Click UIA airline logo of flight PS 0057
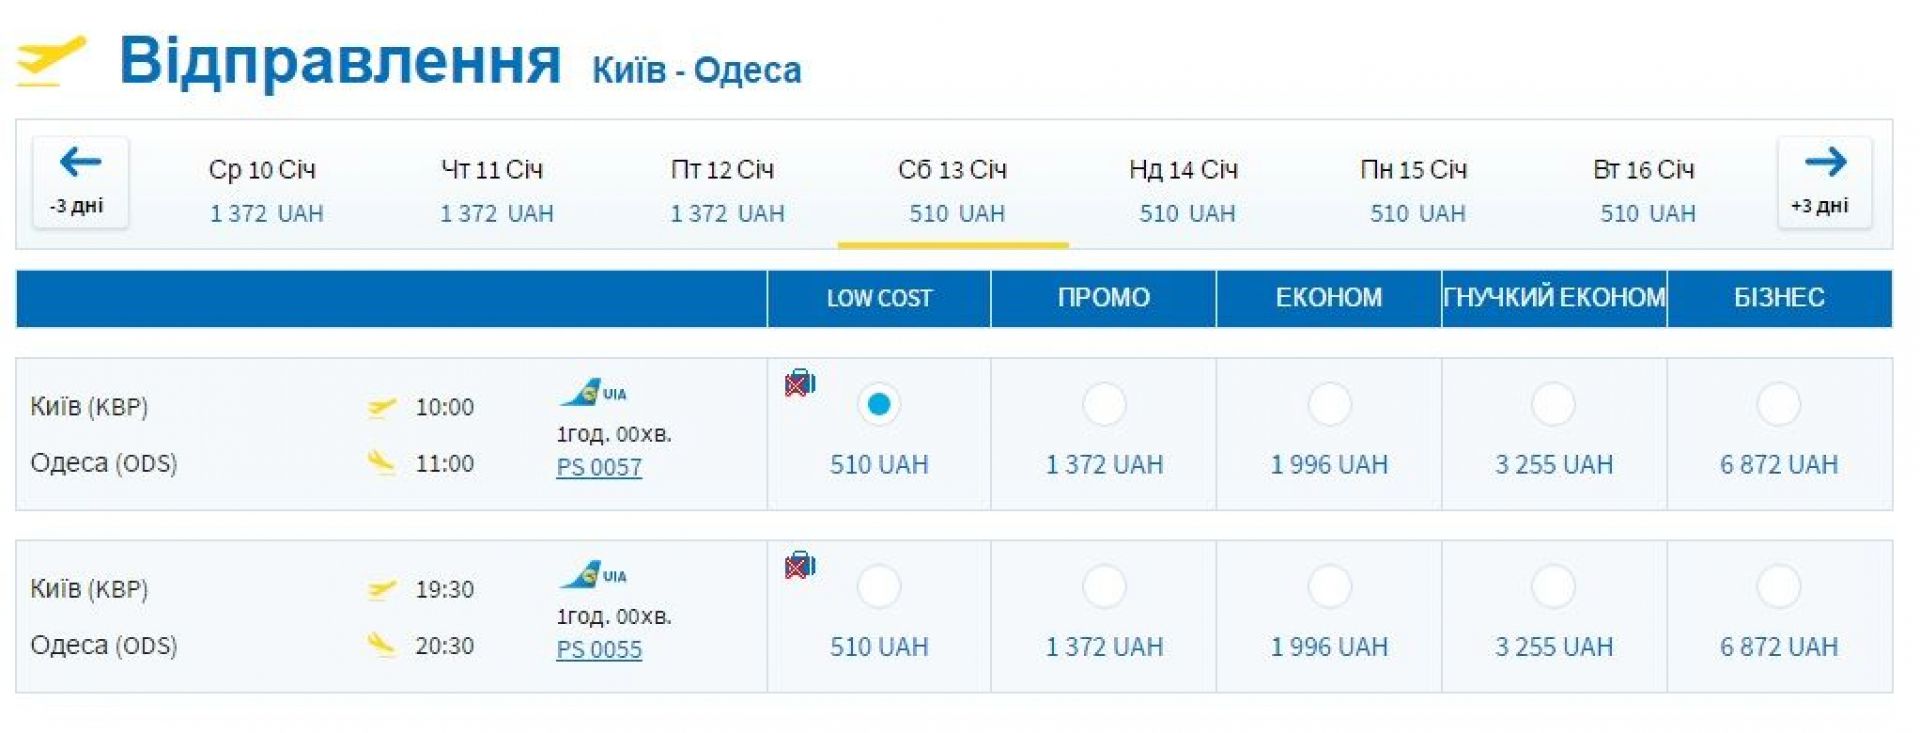Screen dimensions: 1920x733 click(593, 392)
